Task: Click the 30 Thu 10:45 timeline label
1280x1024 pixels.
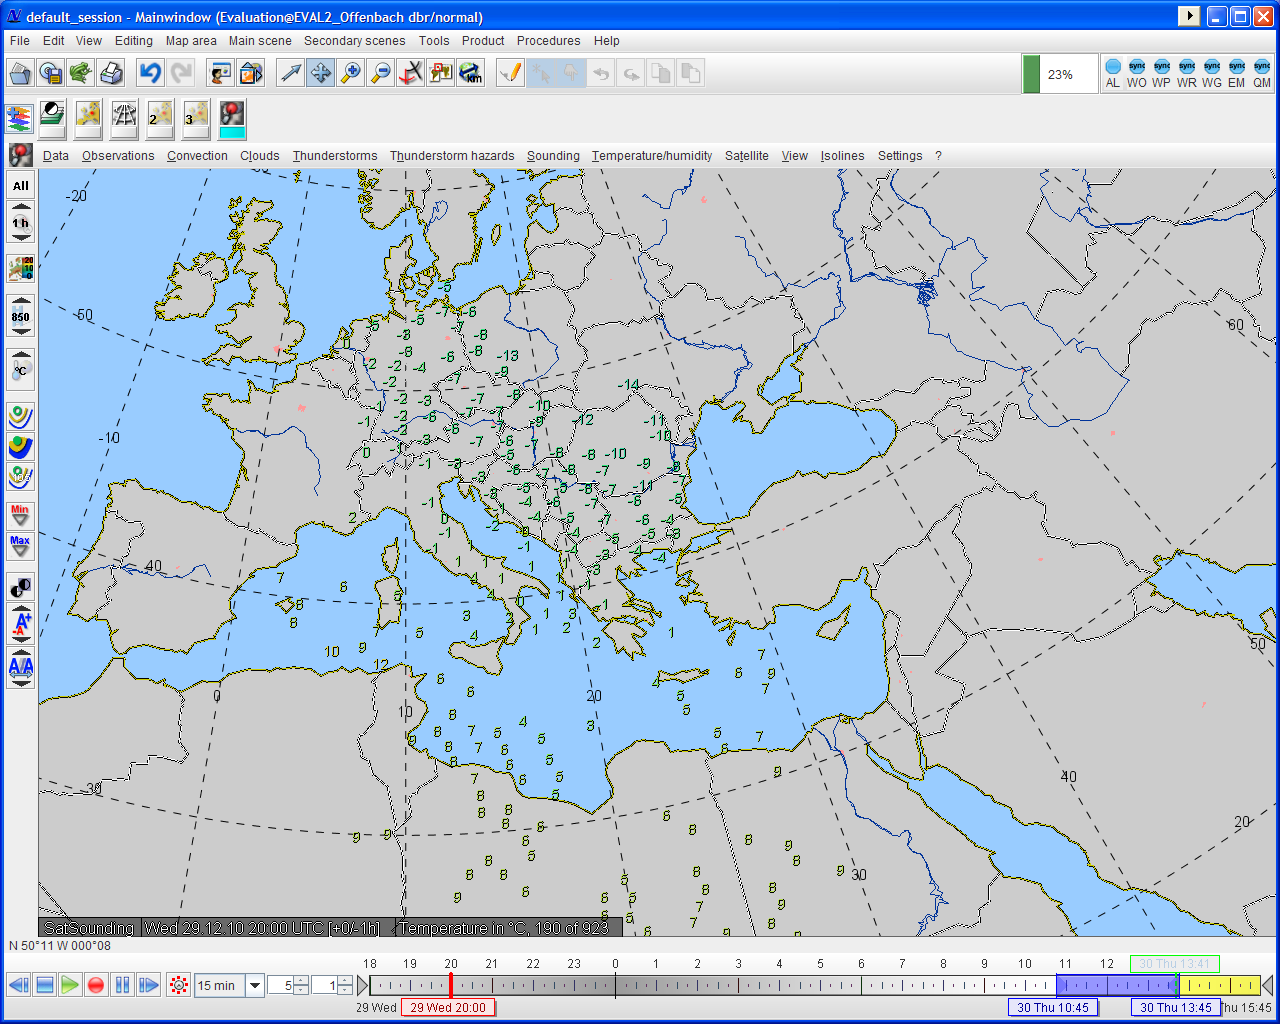Action: click(x=1053, y=1007)
